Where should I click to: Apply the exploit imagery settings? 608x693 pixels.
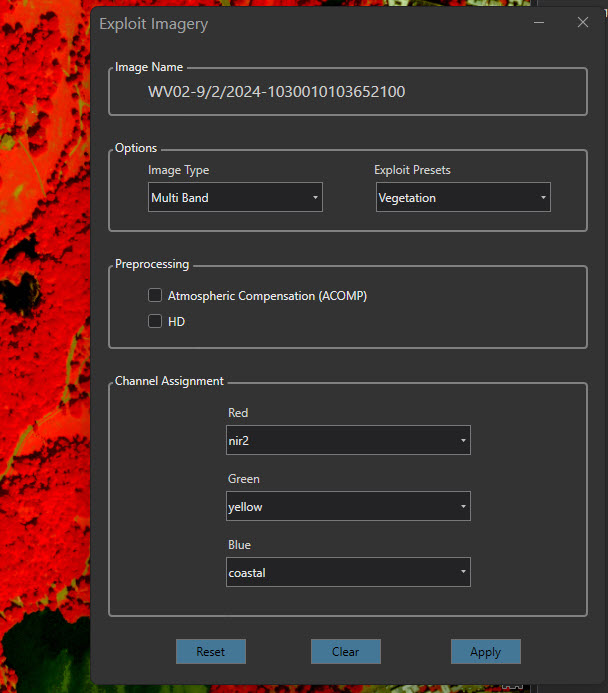pos(486,651)
